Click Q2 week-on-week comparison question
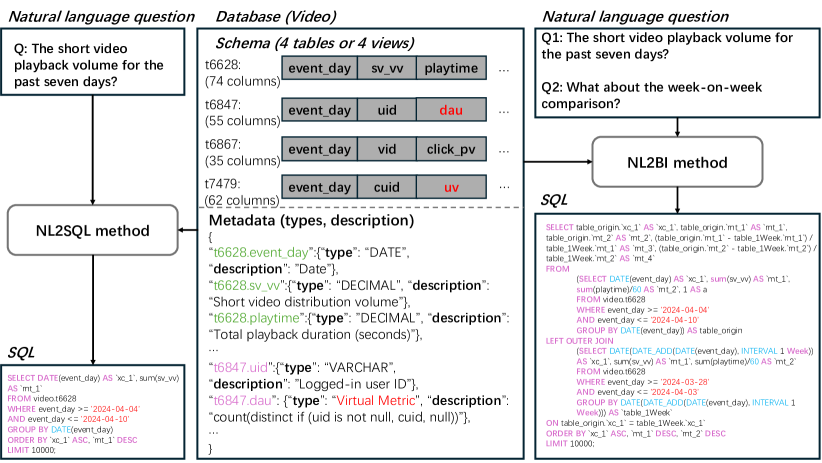The width and height of the screenshot is (822, 463). [x=651, y=95]
